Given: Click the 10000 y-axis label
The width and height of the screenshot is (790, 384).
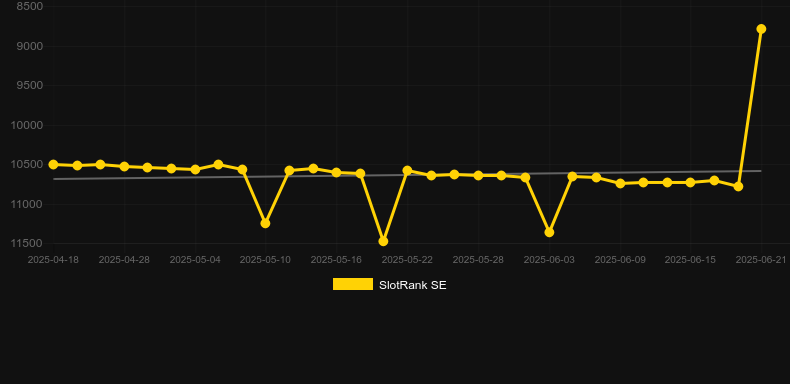Looking at the screenshot, I should [x=27, y=125].
